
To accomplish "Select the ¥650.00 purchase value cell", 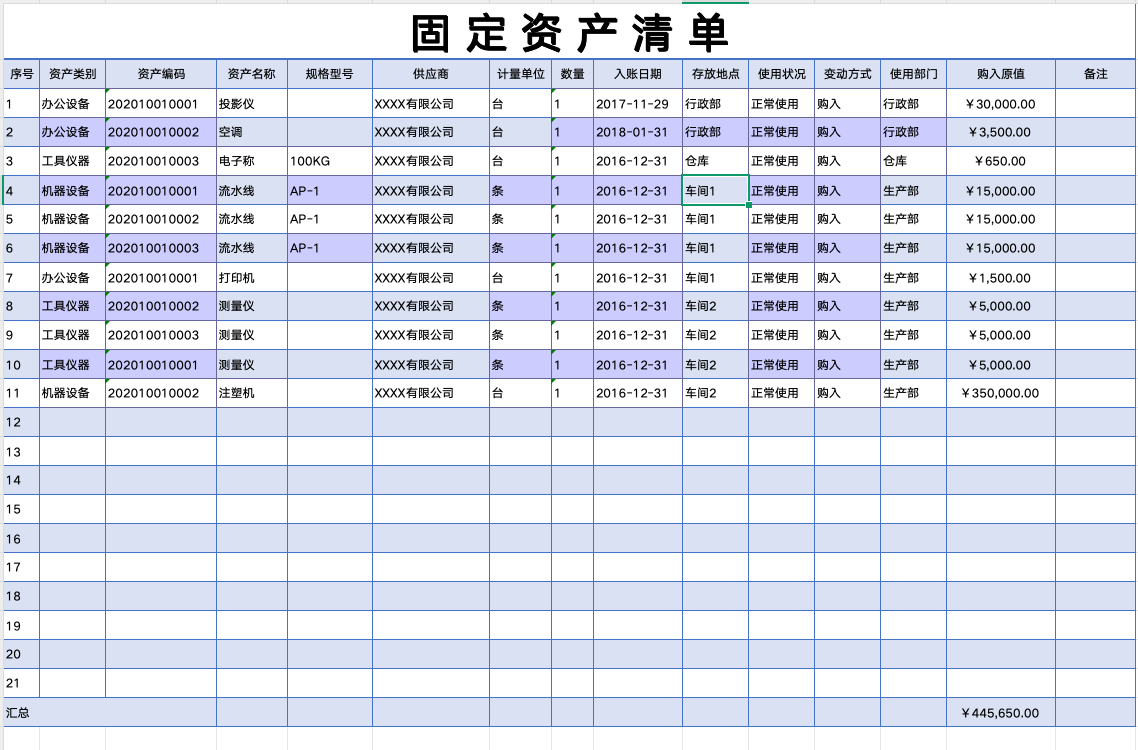I will click(x=1001, y=161).
